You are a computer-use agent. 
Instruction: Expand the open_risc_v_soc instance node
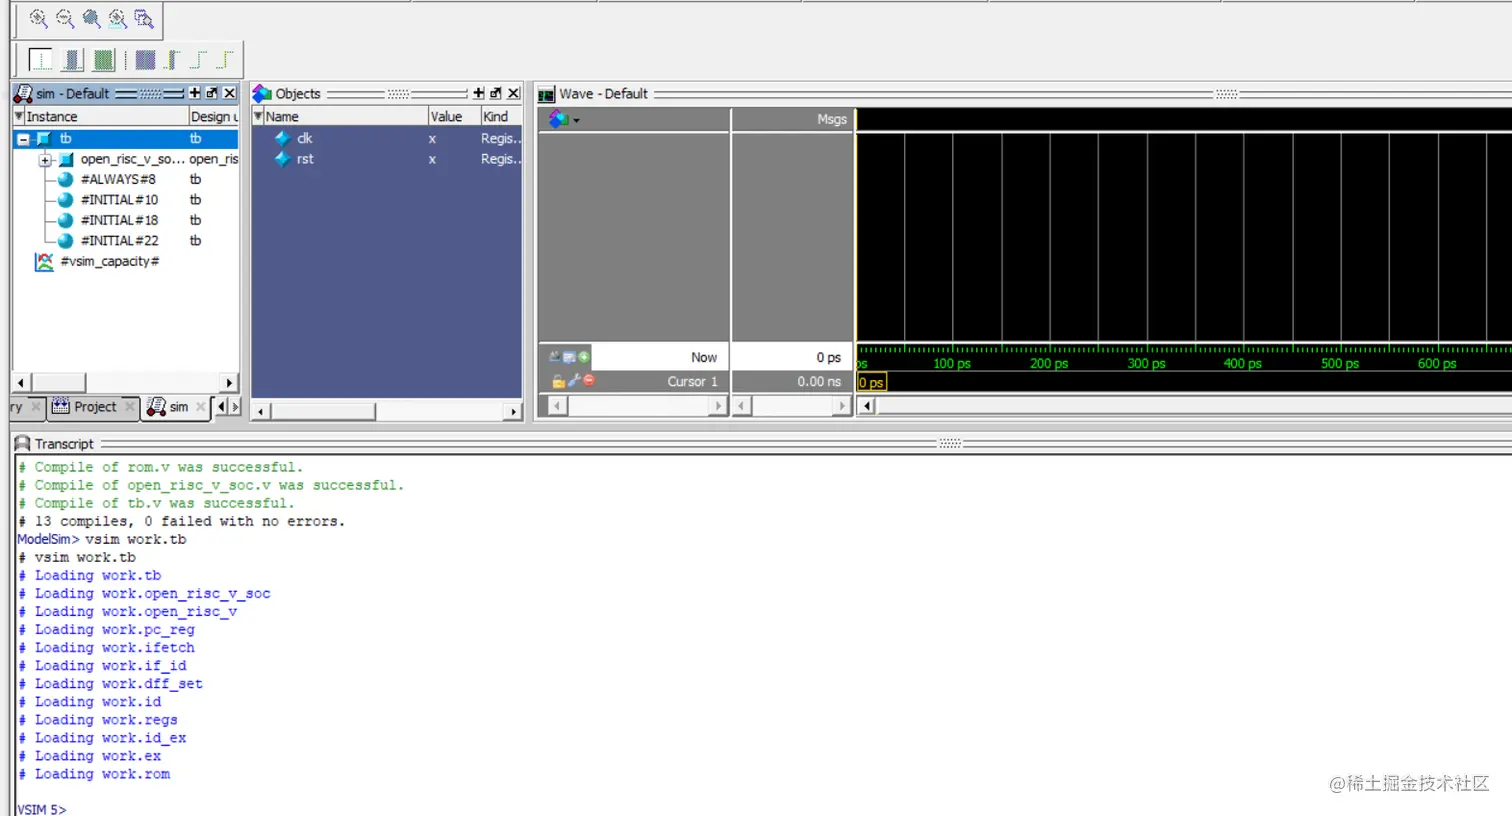[x=45, y=160]
